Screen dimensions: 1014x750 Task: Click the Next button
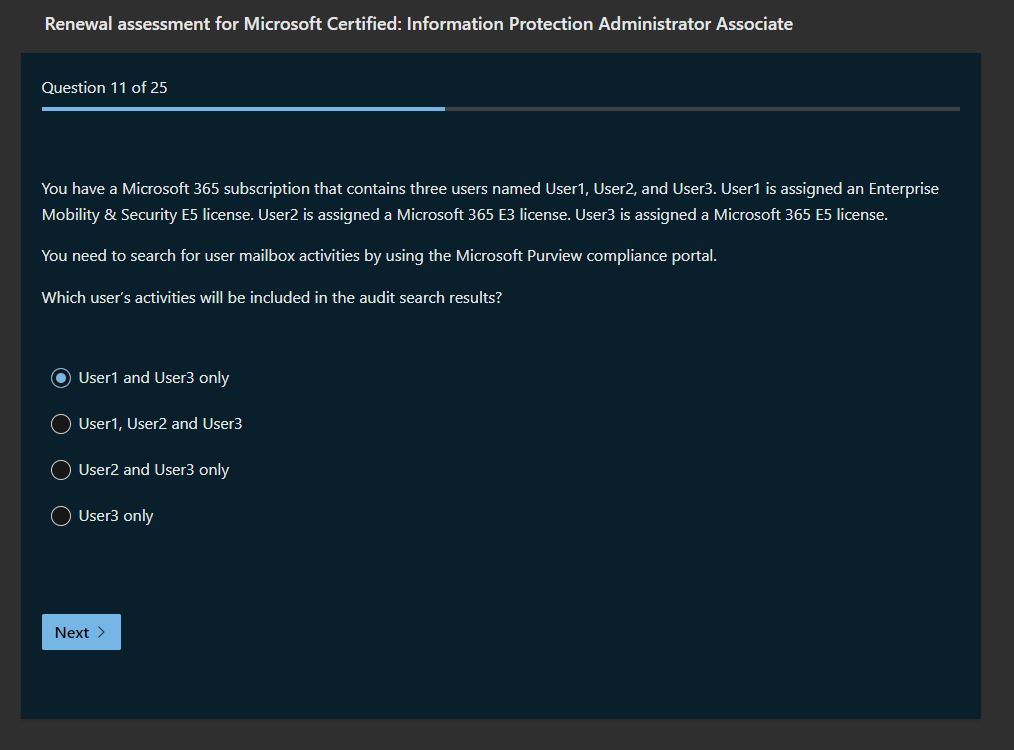click(80, 632)
